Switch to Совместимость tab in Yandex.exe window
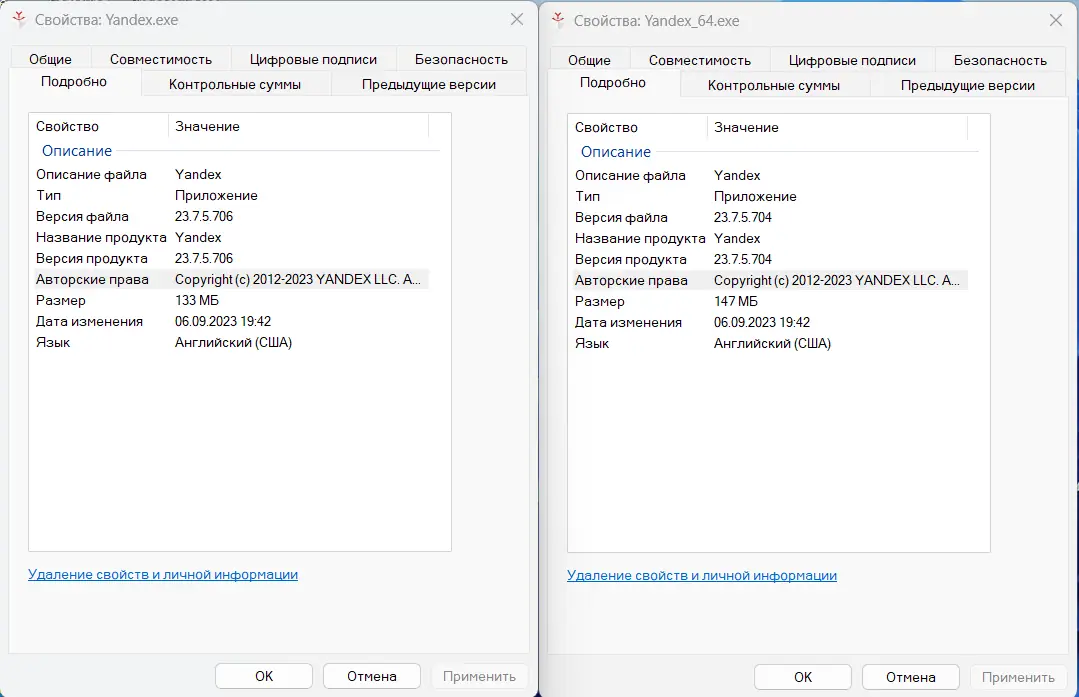 161,59
